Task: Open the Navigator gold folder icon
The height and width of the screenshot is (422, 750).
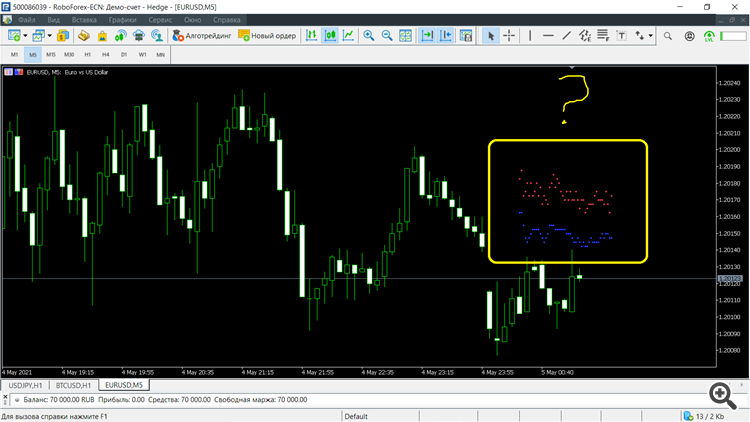Action: [84, 35]
